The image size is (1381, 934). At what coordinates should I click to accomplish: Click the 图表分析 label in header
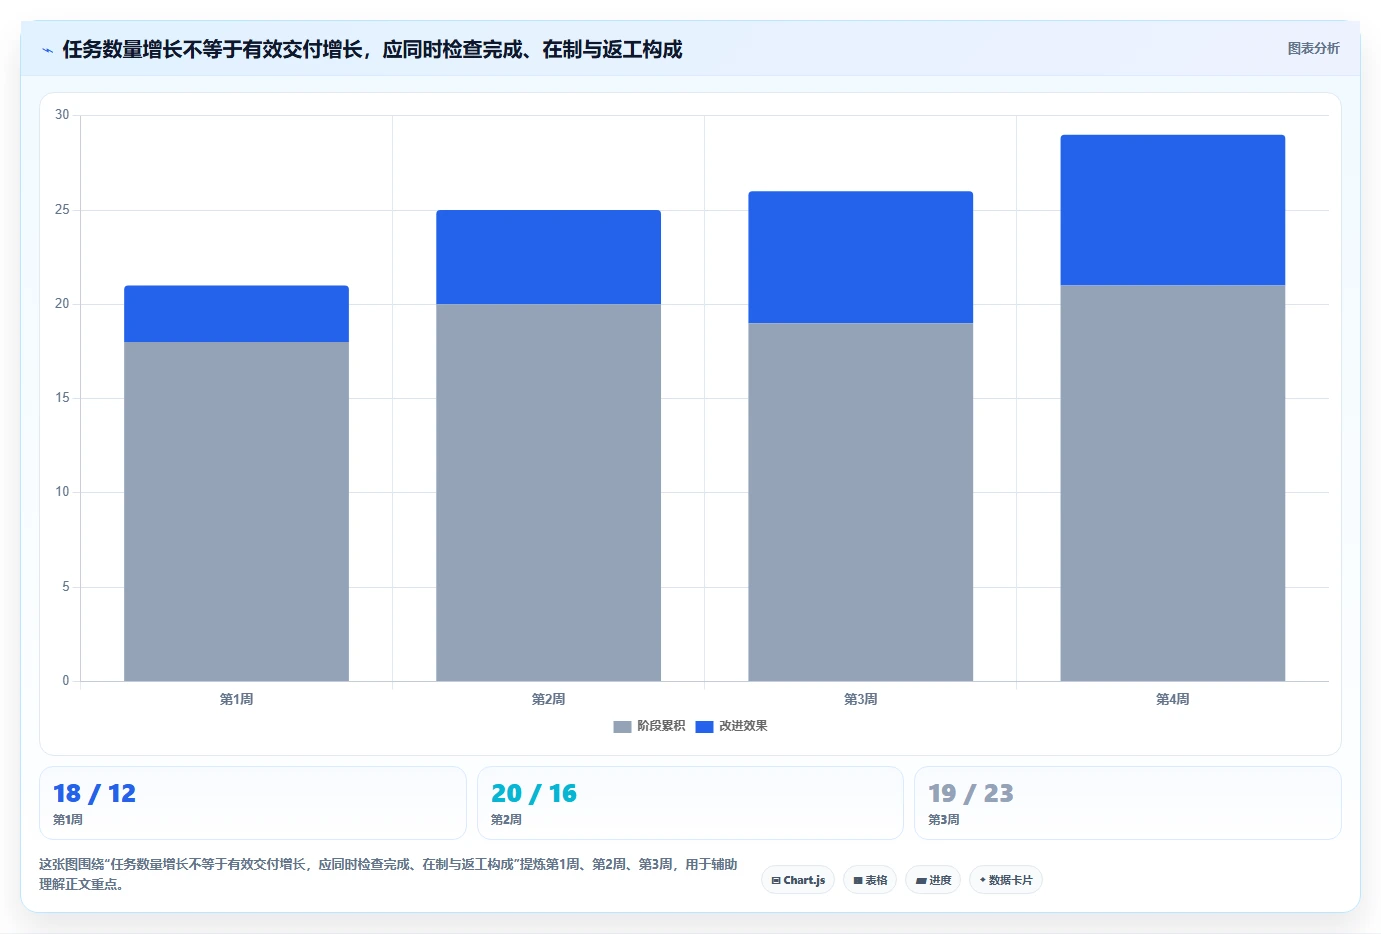point(1313,48)
